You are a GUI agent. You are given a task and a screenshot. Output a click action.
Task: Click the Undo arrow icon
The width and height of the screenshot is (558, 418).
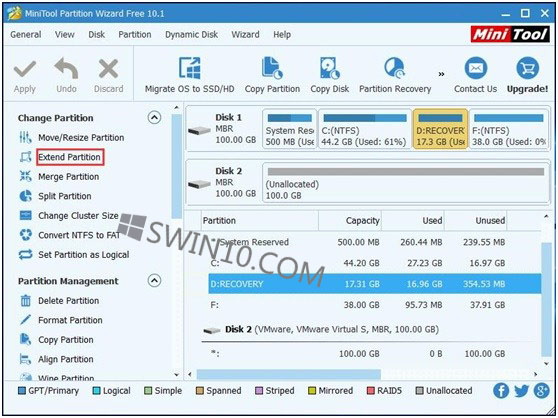tap(66, 68)
